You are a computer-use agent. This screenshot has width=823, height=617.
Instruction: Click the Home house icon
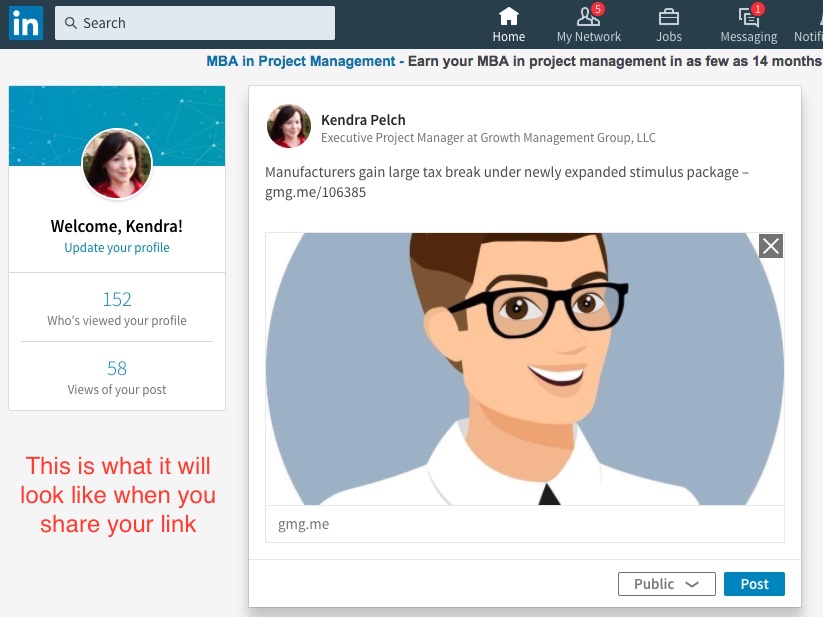(509, 16)
